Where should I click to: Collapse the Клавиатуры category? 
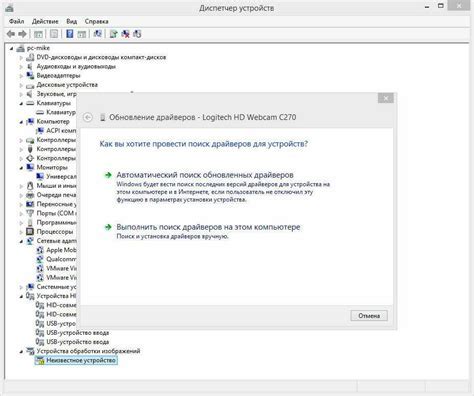point(21,103)
